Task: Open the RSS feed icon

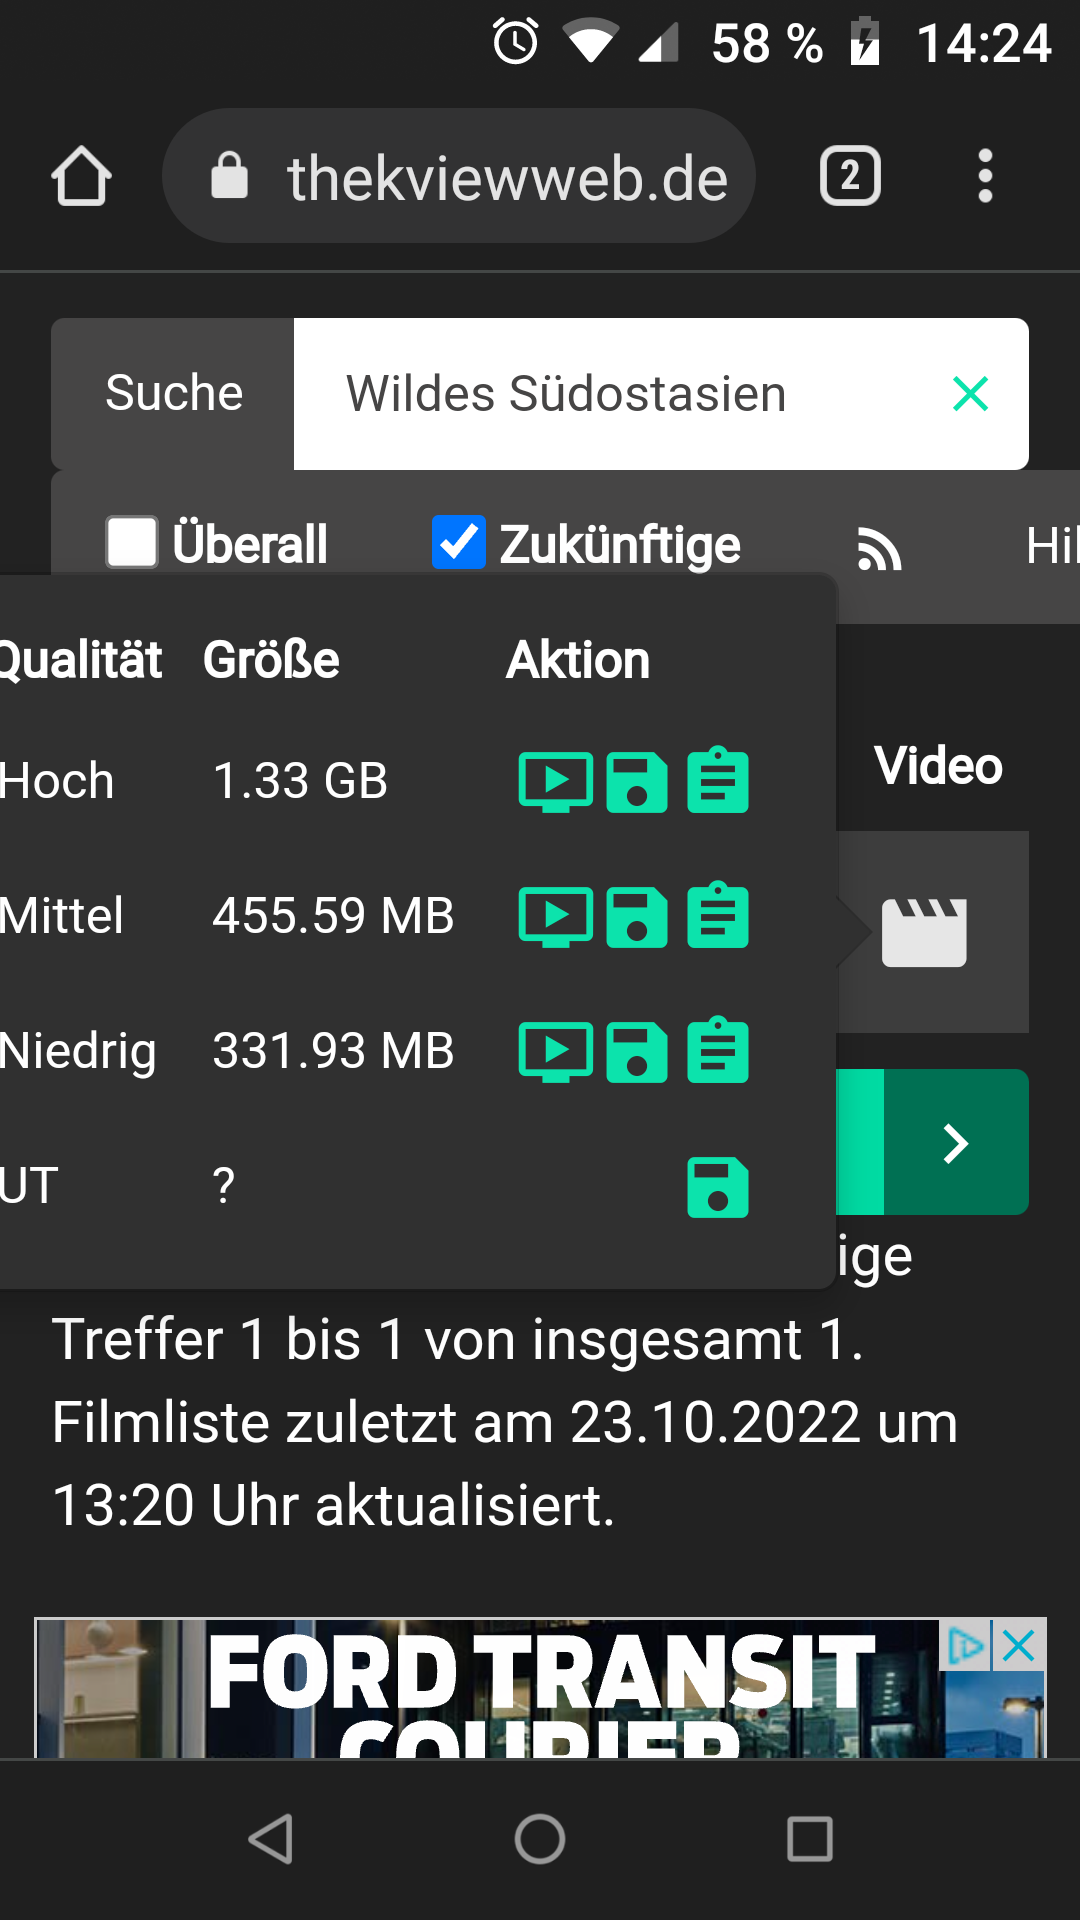Action: [x=880, y=549]
